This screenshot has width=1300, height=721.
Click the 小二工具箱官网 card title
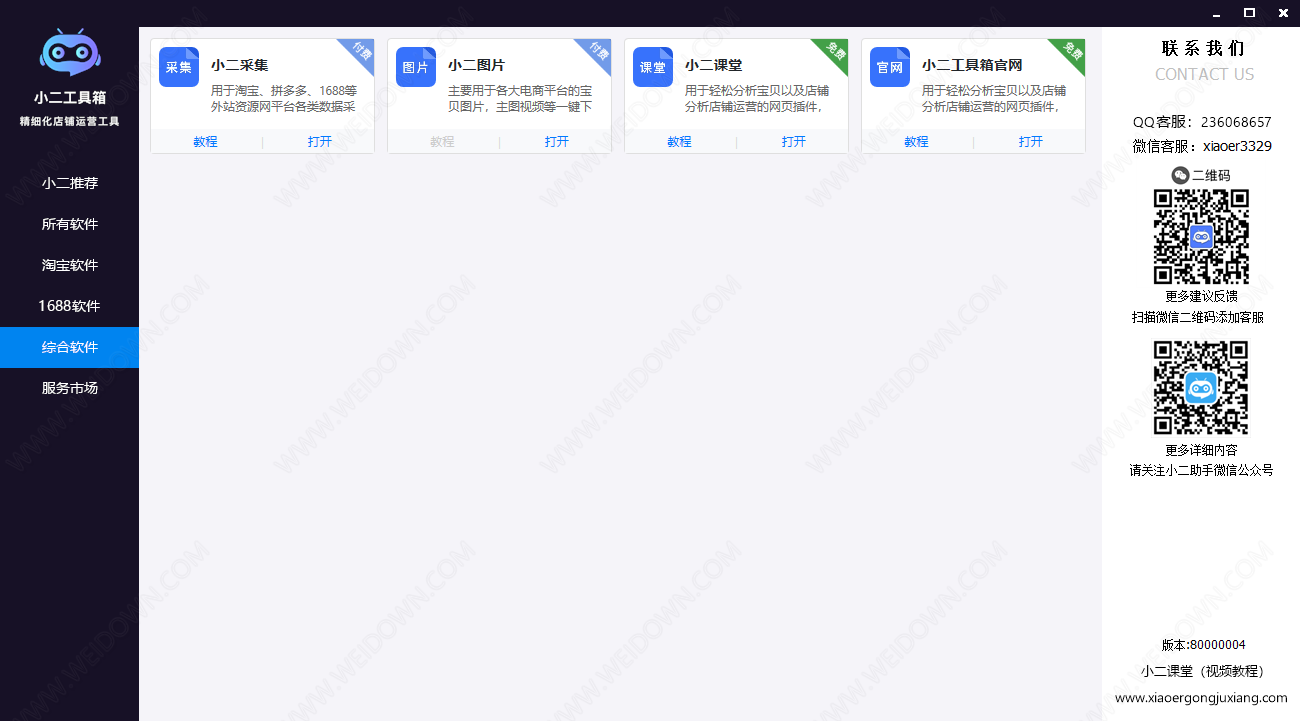tap(972, 65)
